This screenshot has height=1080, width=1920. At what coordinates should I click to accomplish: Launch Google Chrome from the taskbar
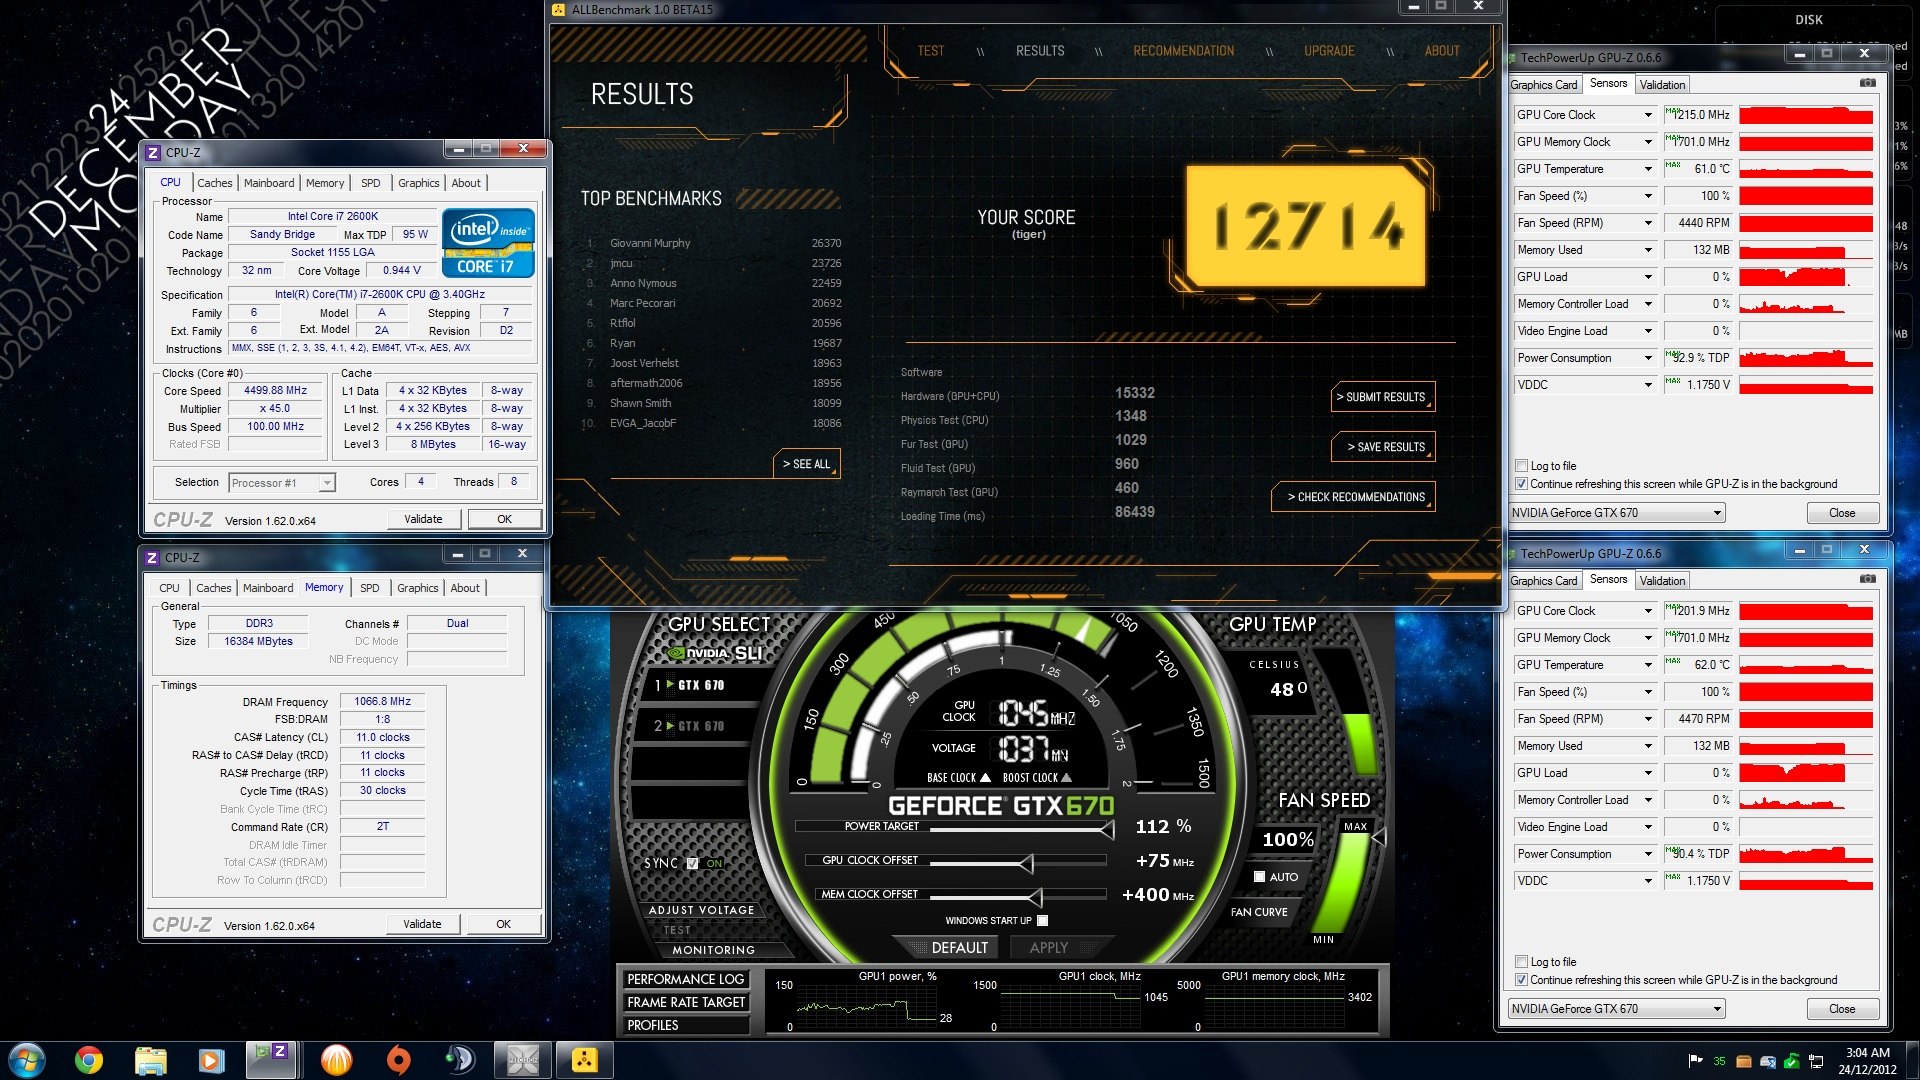[89, 1060]
